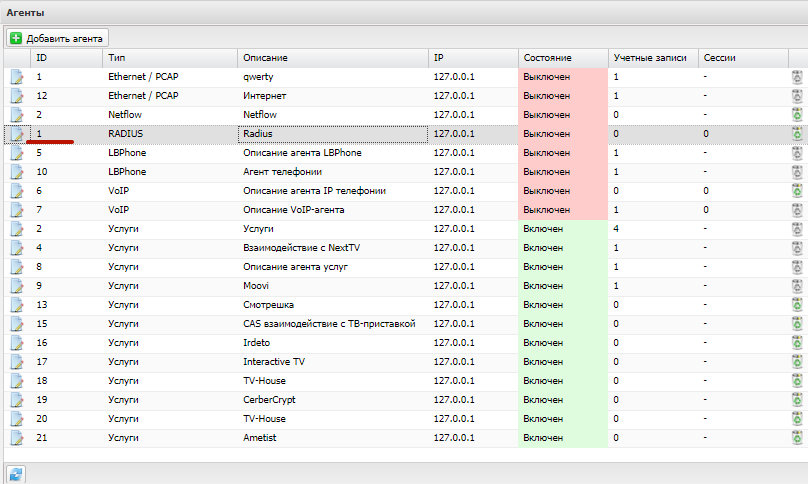This screenshot has height=484, width=808.
Task: Click the edit icon for the Moovi agent
Action: tap(17, 286)
